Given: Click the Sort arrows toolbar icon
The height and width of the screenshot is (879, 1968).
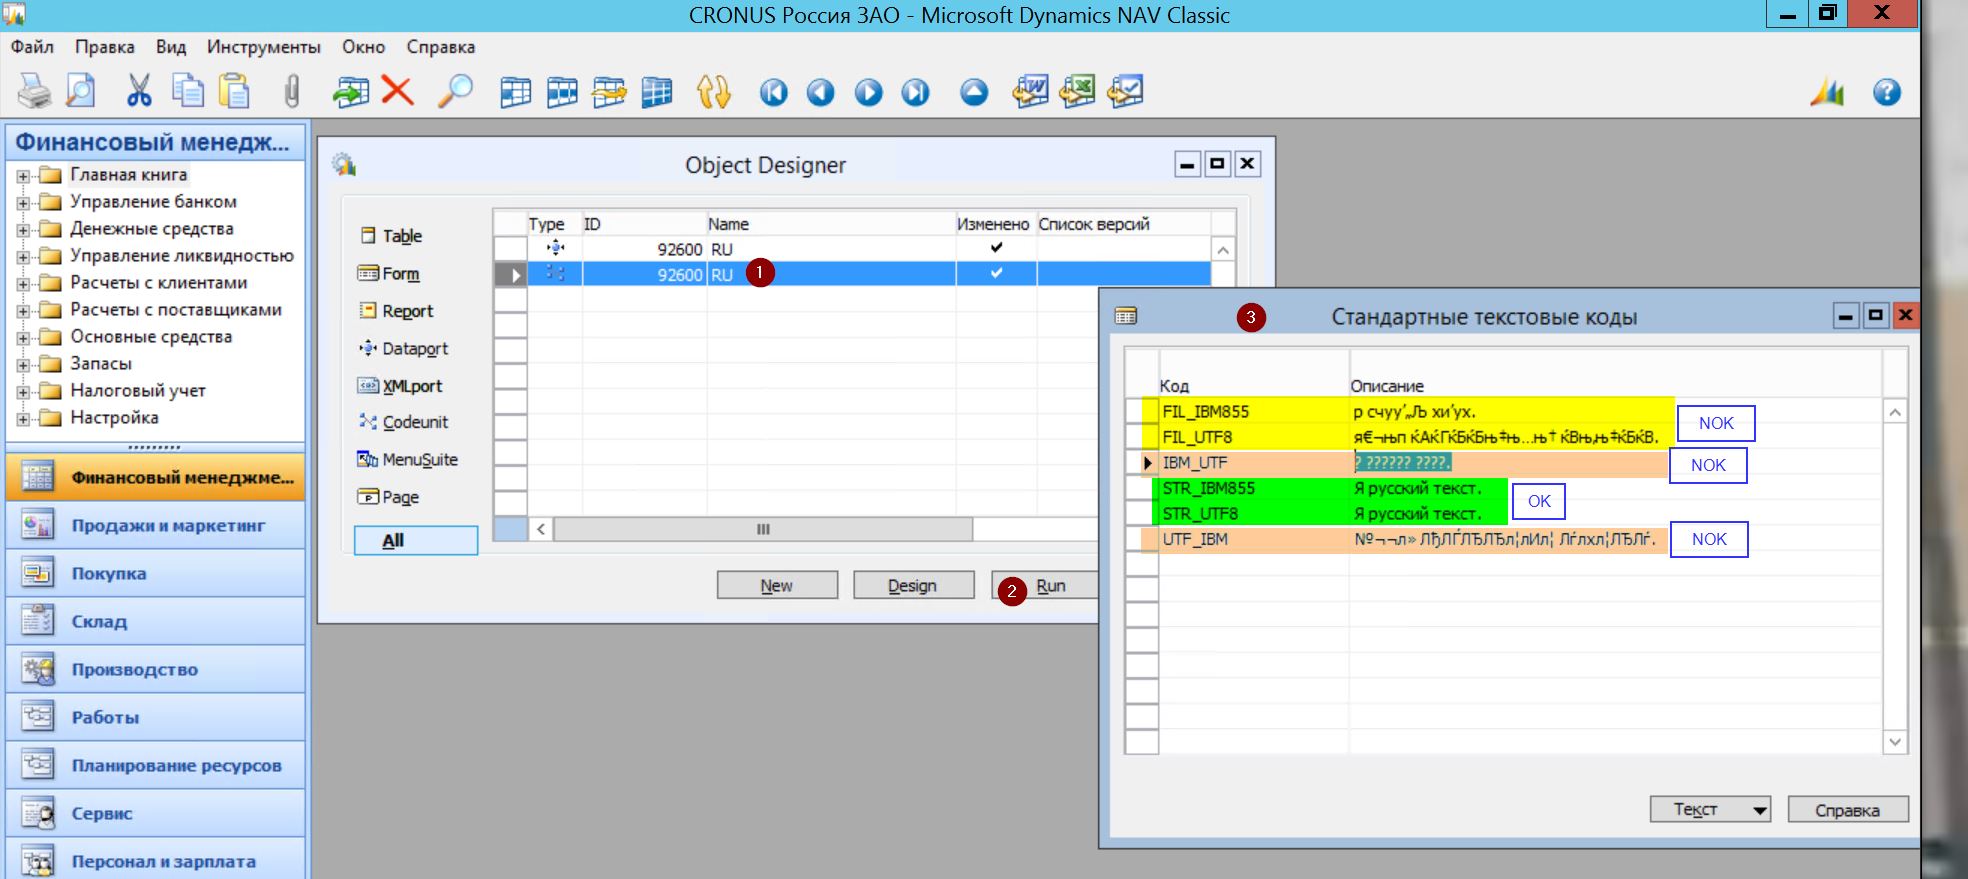Looking at the screenshot, I should tap(714, 92).
